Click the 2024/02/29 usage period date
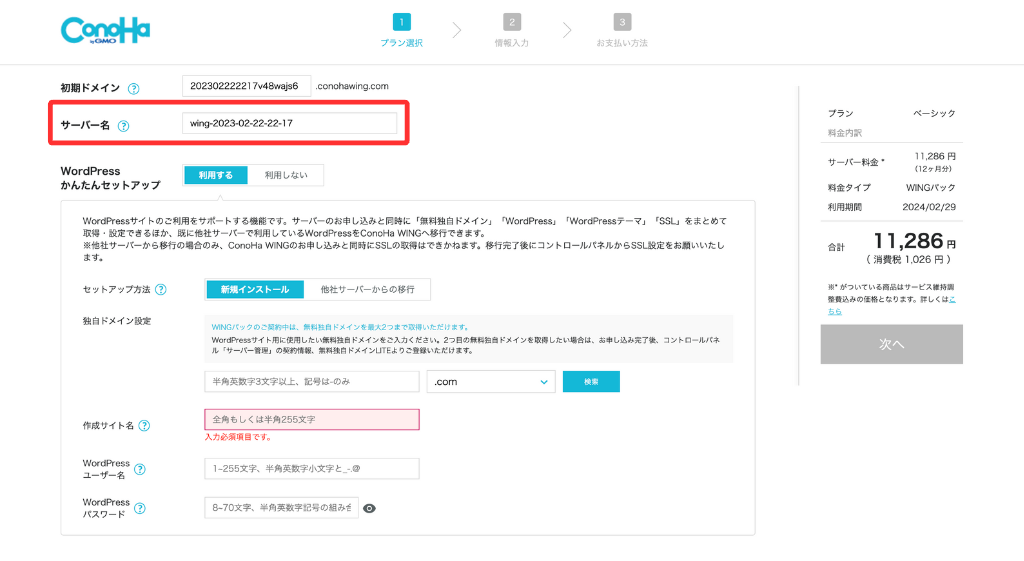Viewport: 1024px width, 561px height. (929, 207)
